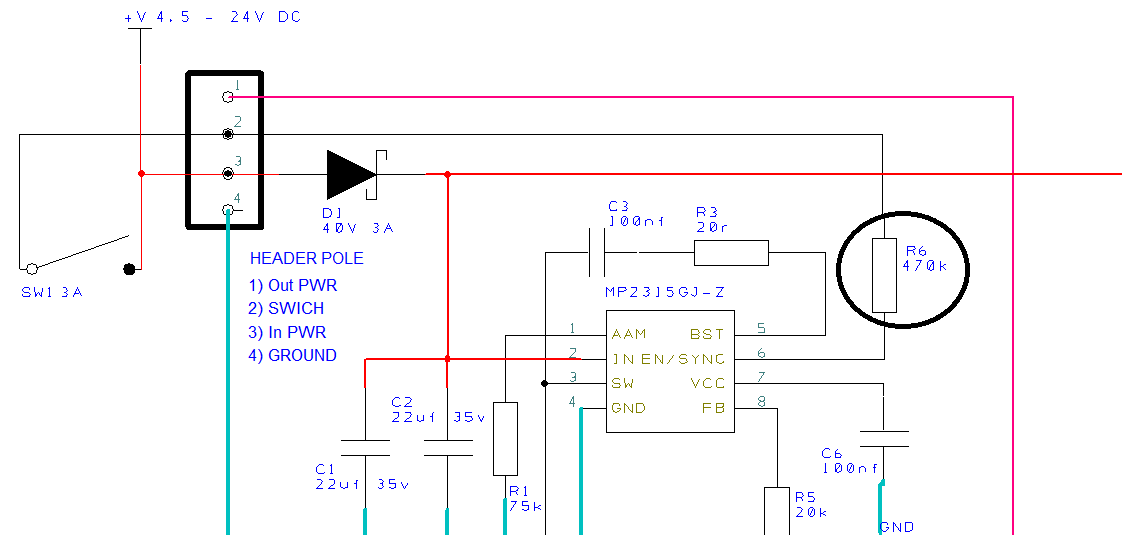1122x535 pixels.
Task: Click header pin 3 terminal
Action: coord(228,173)
